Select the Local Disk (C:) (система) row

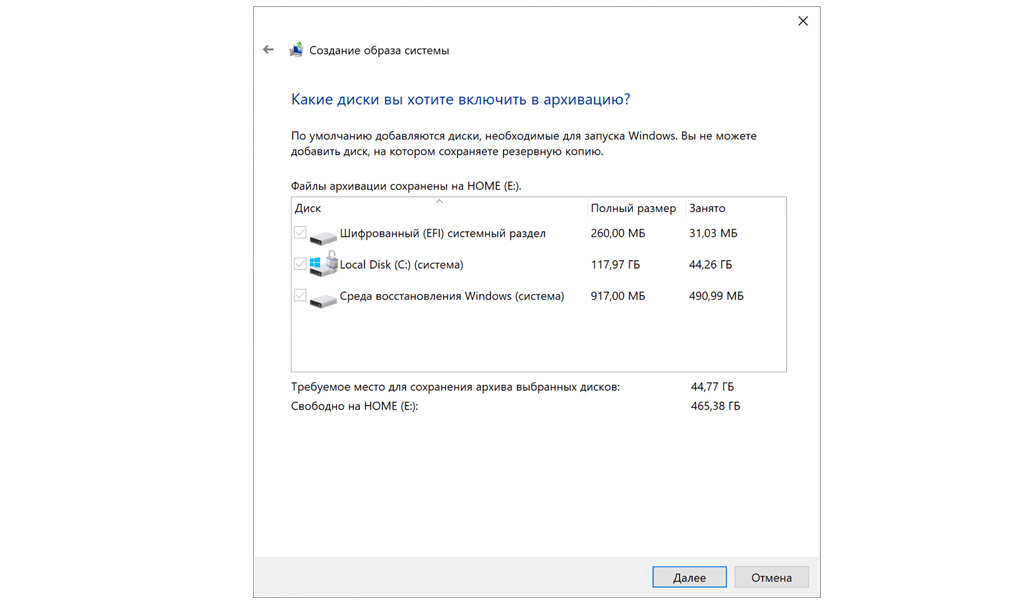click(538, 264)
